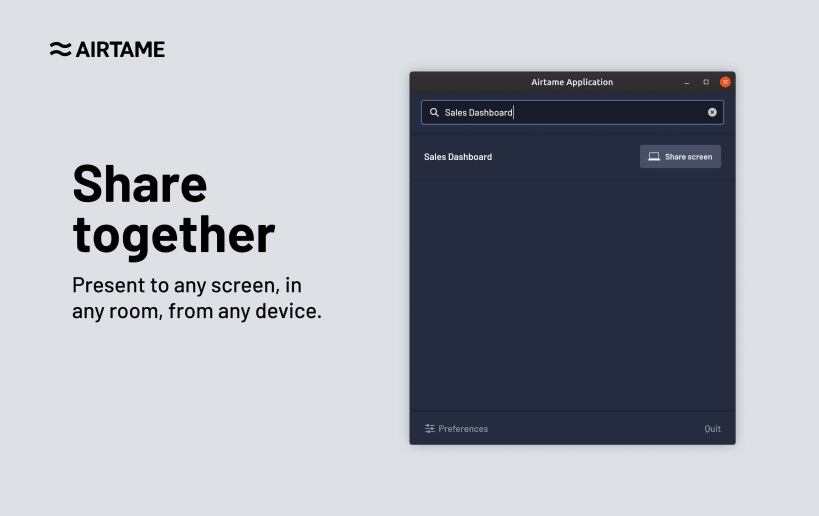This screenshot has width=819, height=516.
Task: Maximize the Airtame Application window
Action: click(x=706, y=82)
